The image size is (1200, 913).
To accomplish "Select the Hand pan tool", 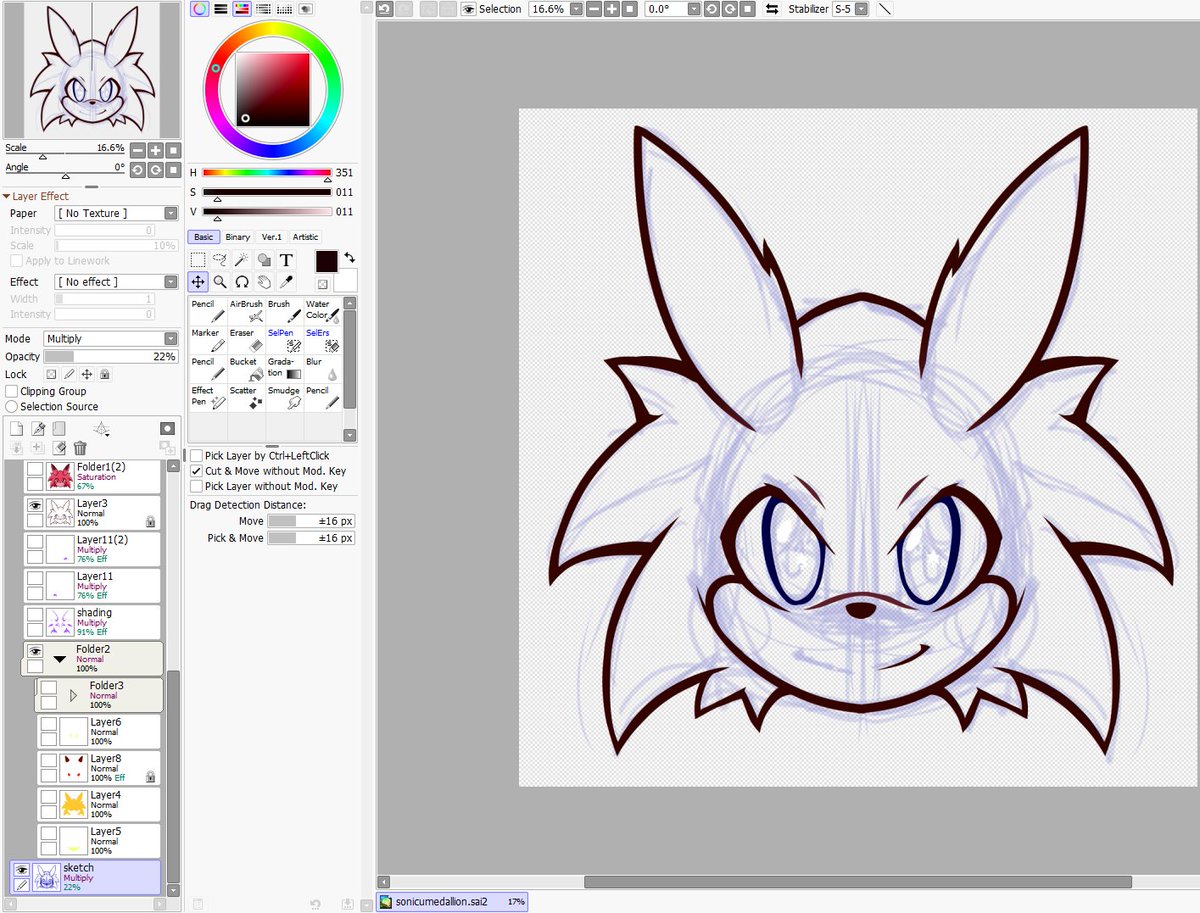I will (264, 282).
